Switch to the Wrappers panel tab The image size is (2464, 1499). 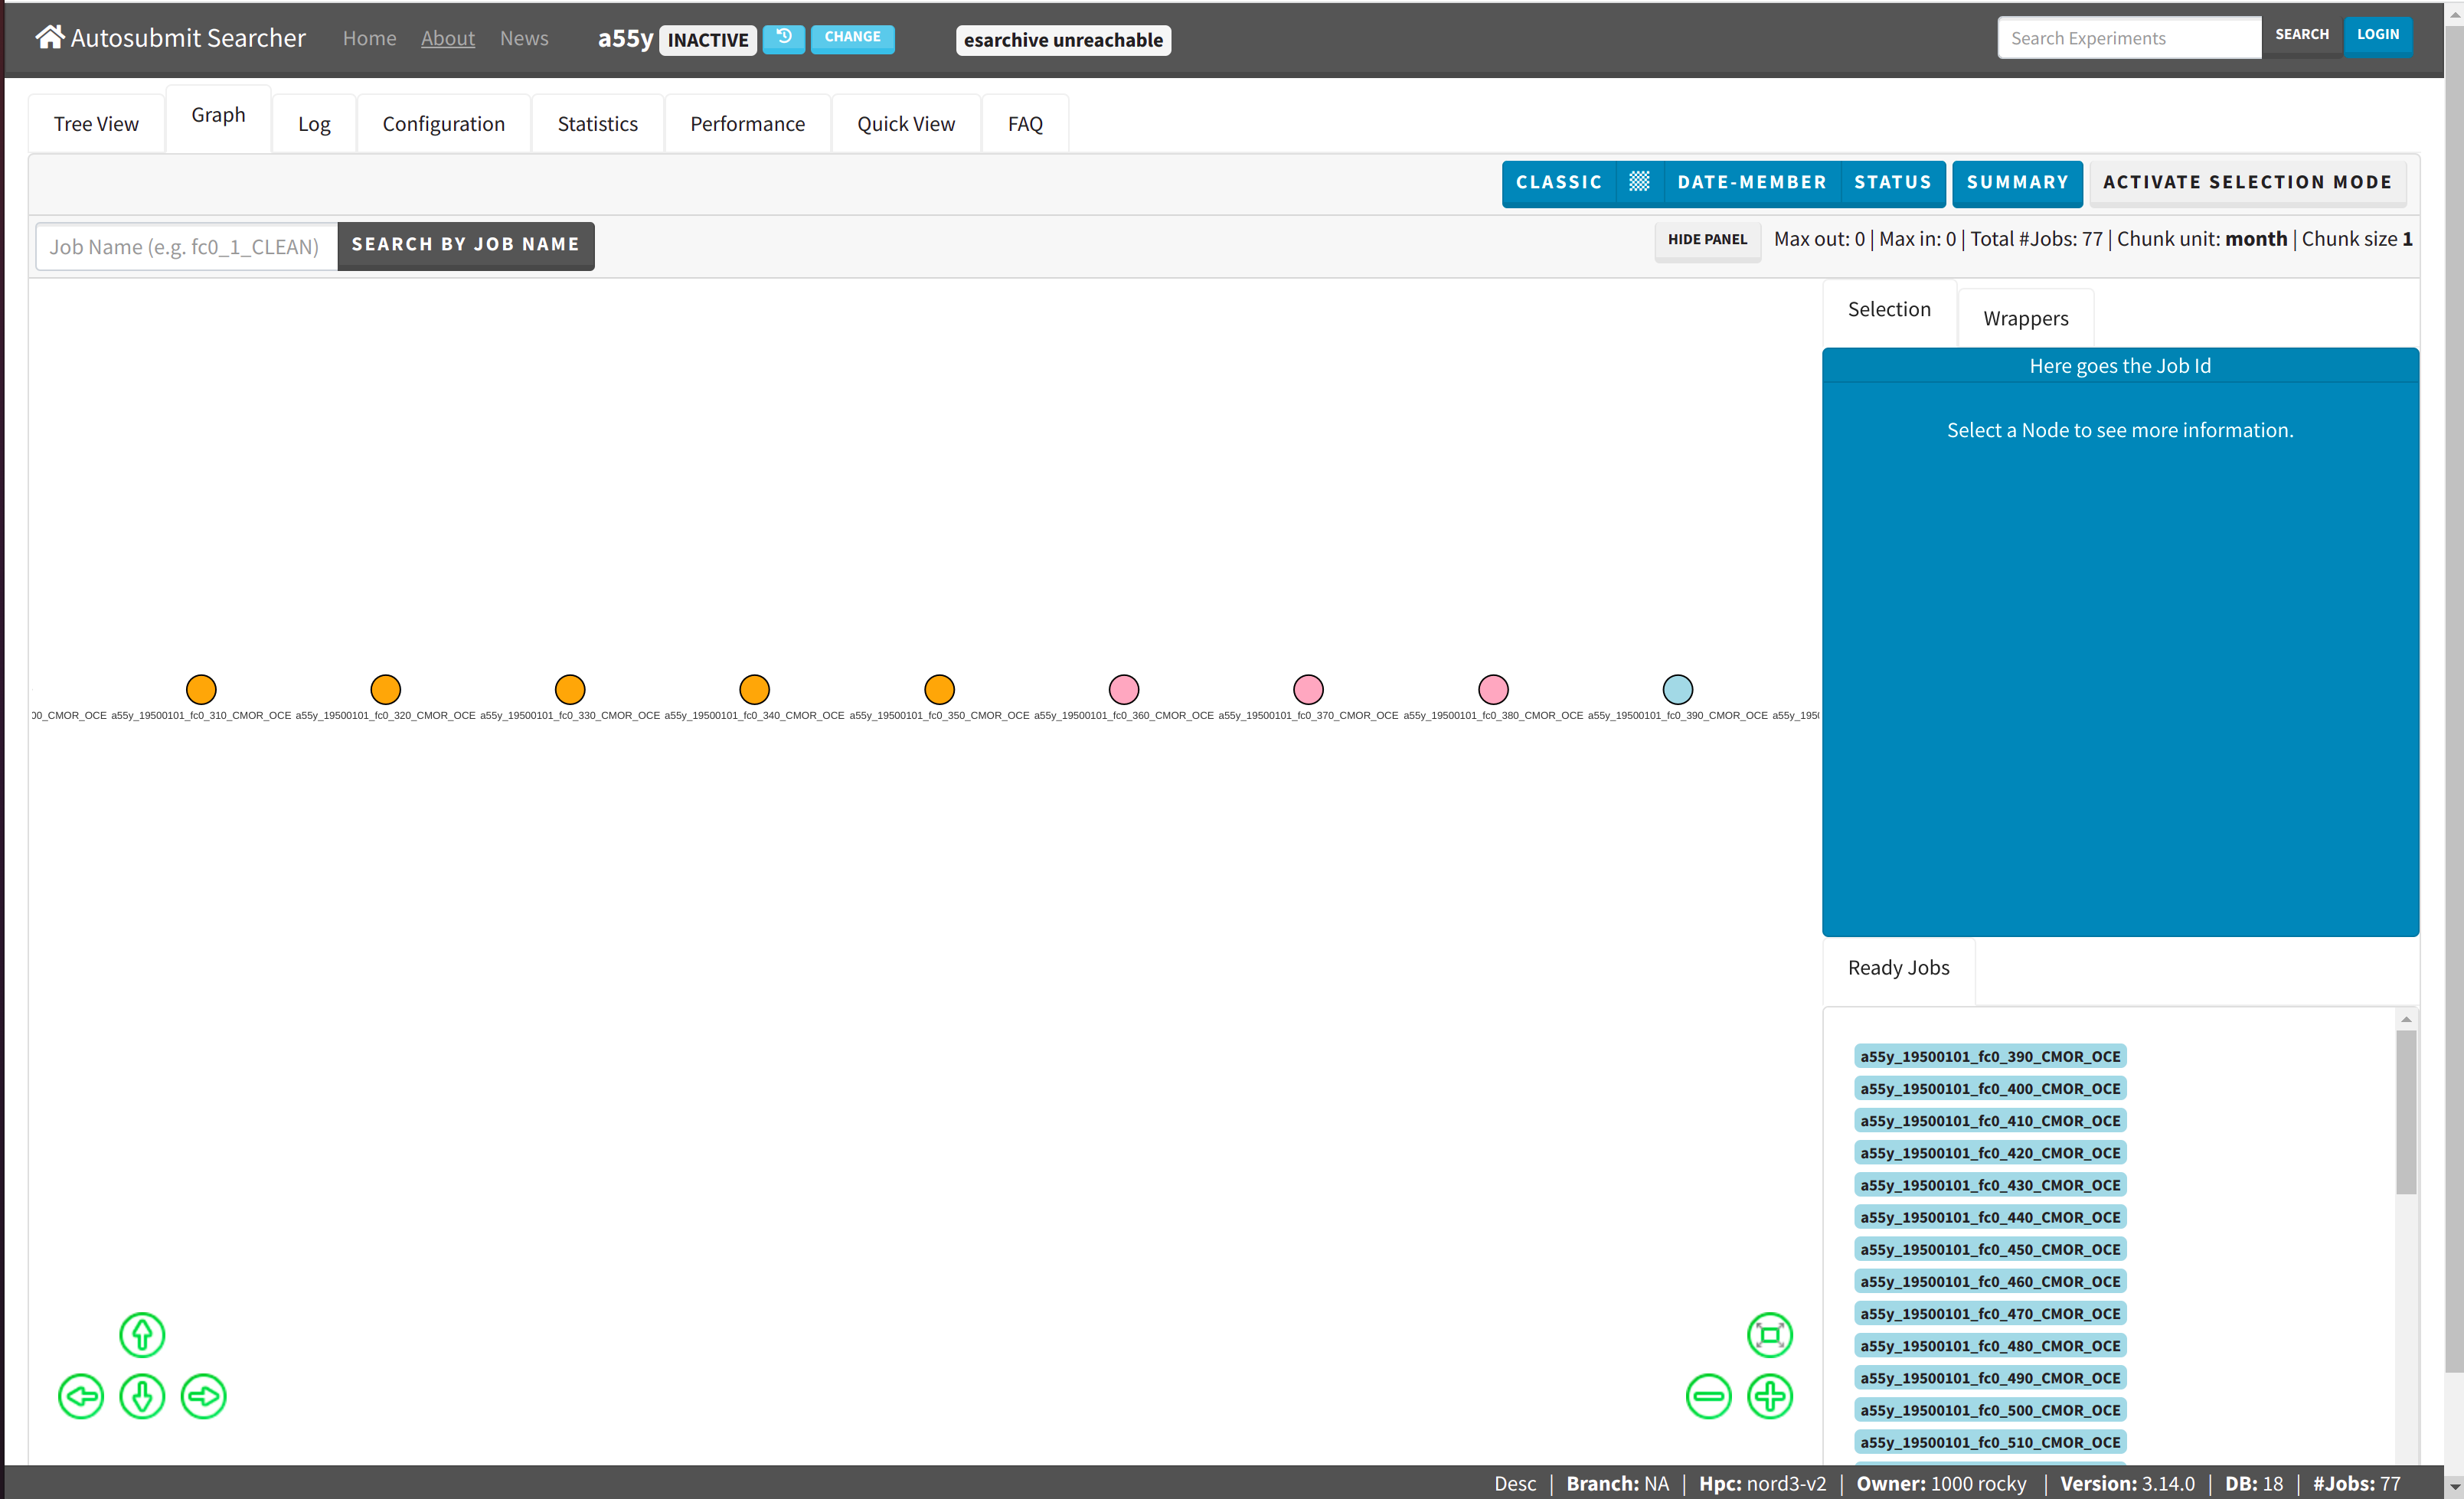pyautogui.click(x=2026, y=319)
